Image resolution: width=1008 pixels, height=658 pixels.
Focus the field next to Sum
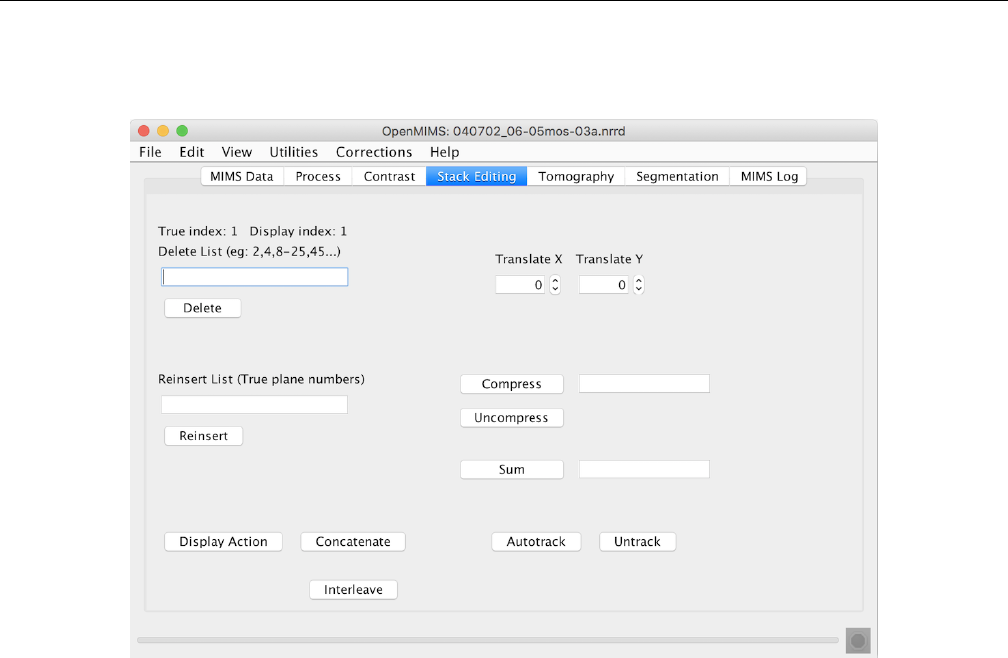644,469
